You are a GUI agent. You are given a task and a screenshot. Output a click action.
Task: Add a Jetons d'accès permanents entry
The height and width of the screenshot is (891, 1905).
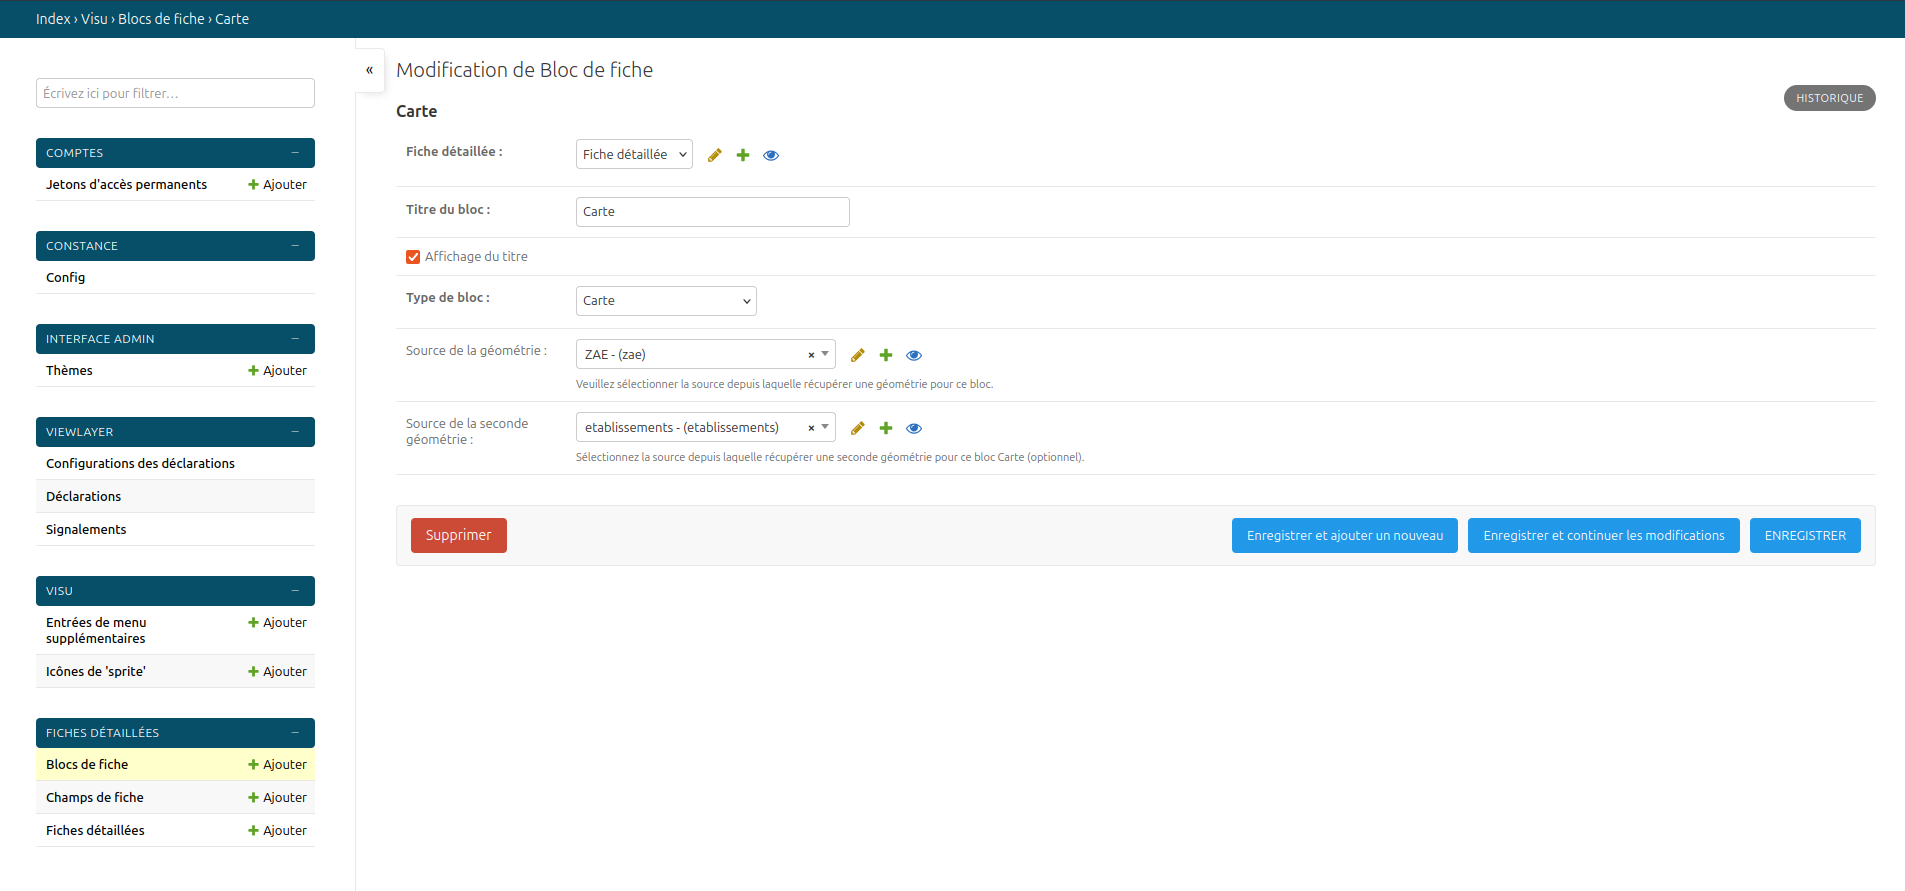(x=277, y=185)
